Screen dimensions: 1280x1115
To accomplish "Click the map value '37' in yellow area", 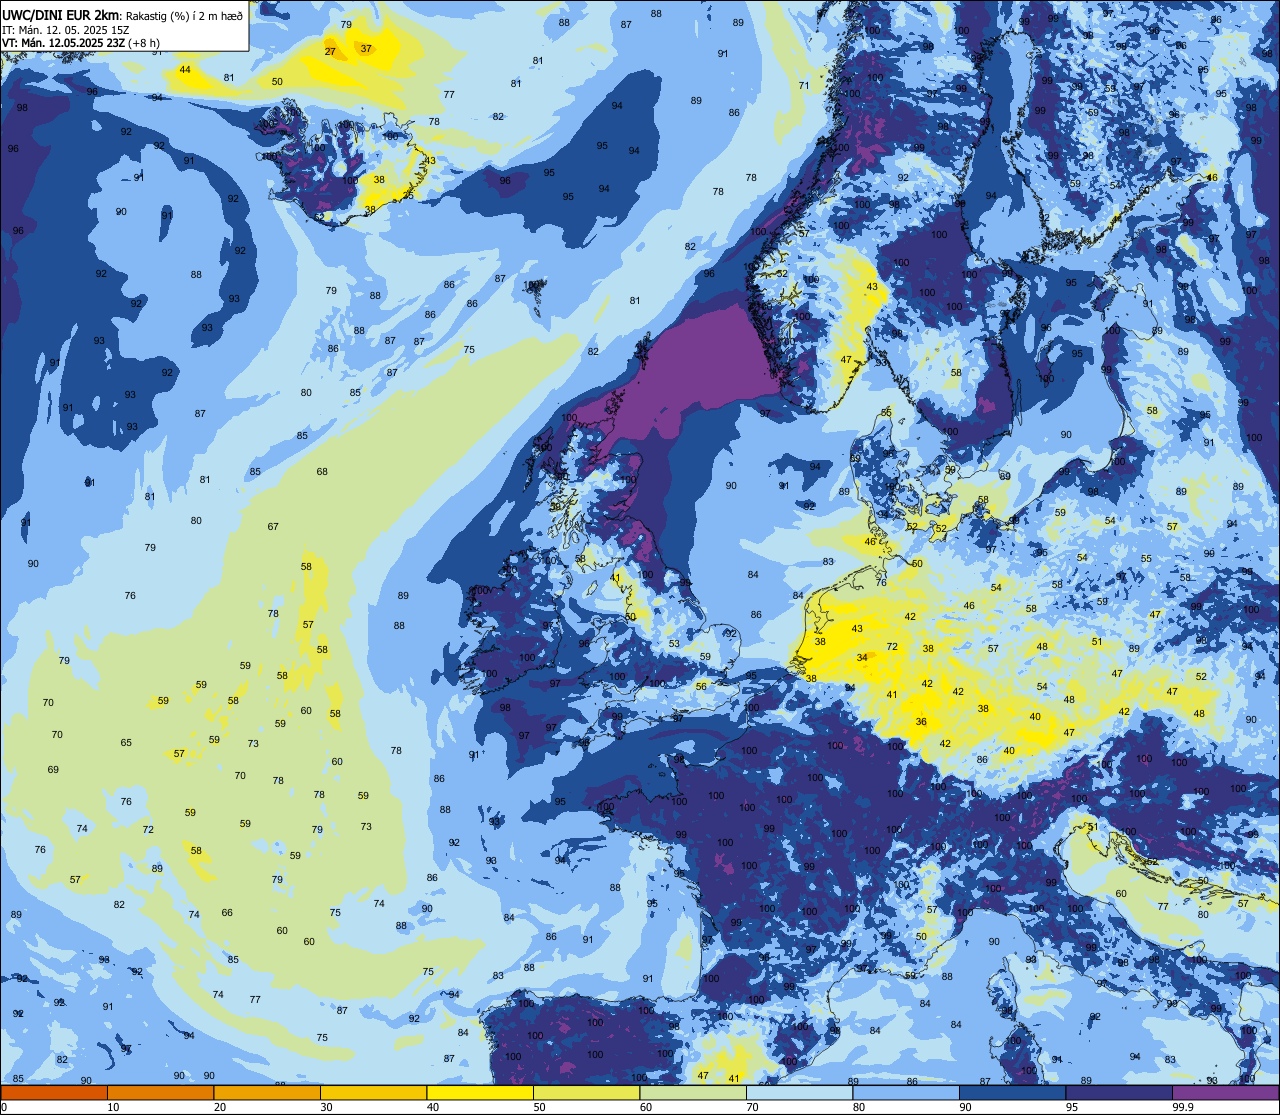I will click(x=366, y=48).
